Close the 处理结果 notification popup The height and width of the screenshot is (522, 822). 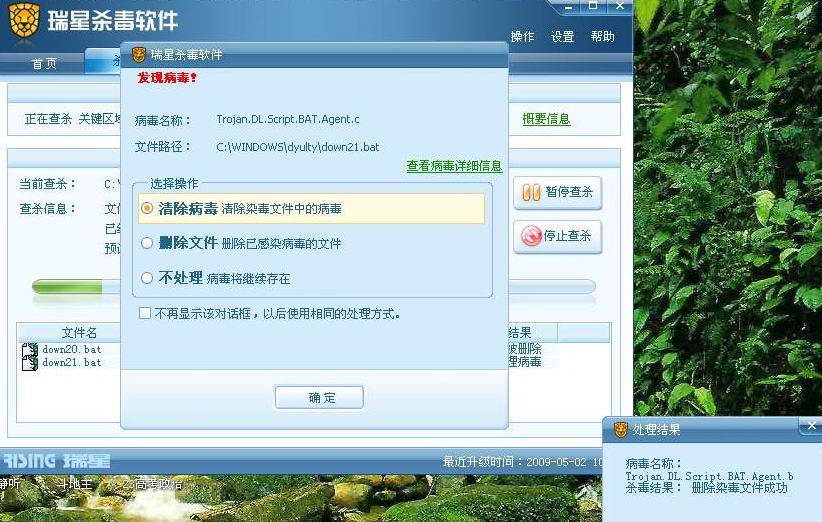812,426
